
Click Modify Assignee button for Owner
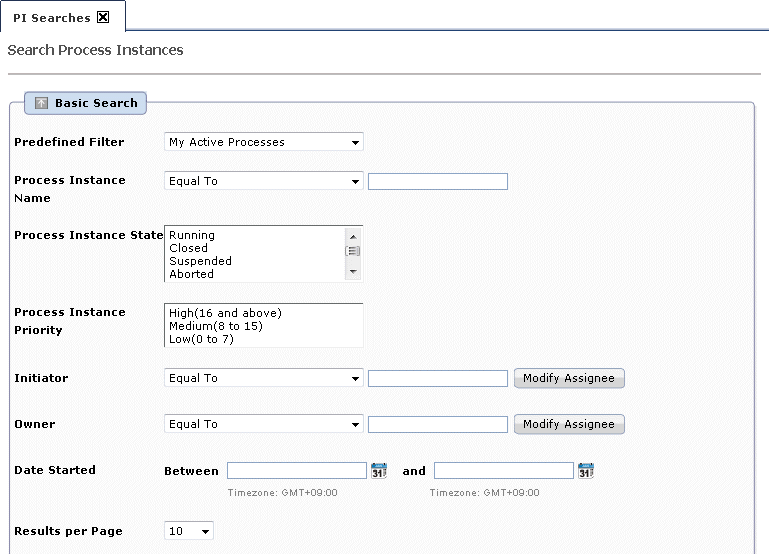569,425
